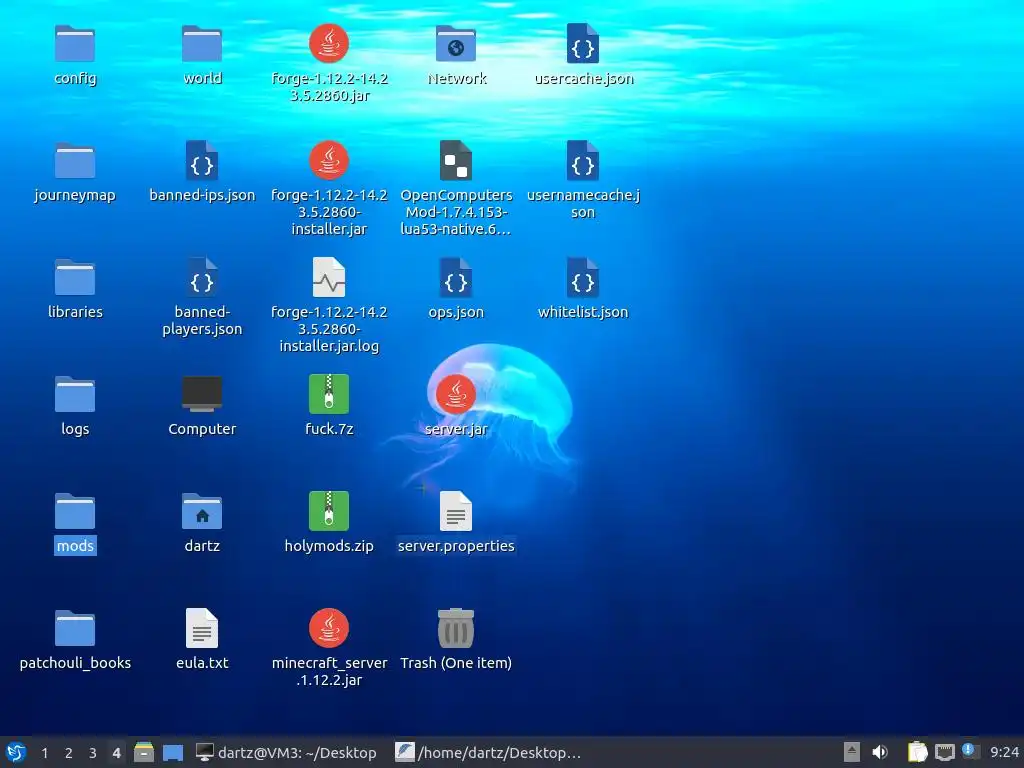Click the show desktop taskbar icon
Screen dimensions: 1024x768
[173, 753]
